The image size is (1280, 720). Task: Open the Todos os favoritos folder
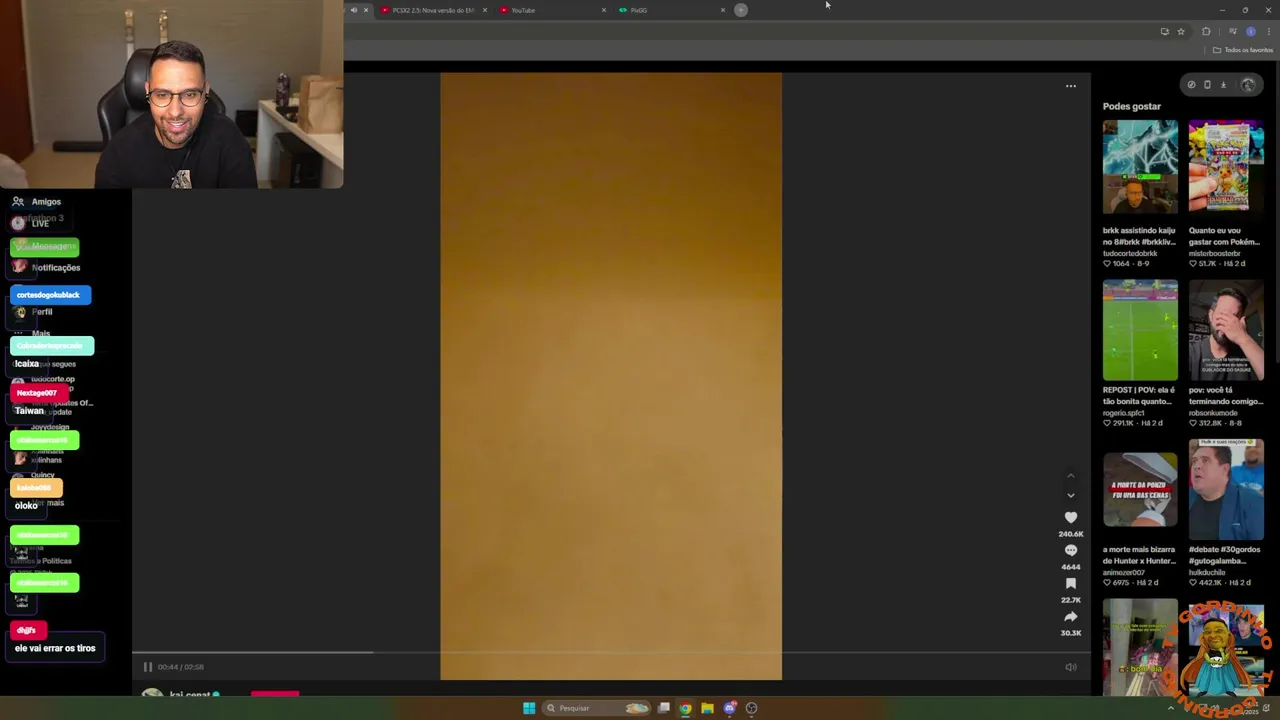point(1243,50)
